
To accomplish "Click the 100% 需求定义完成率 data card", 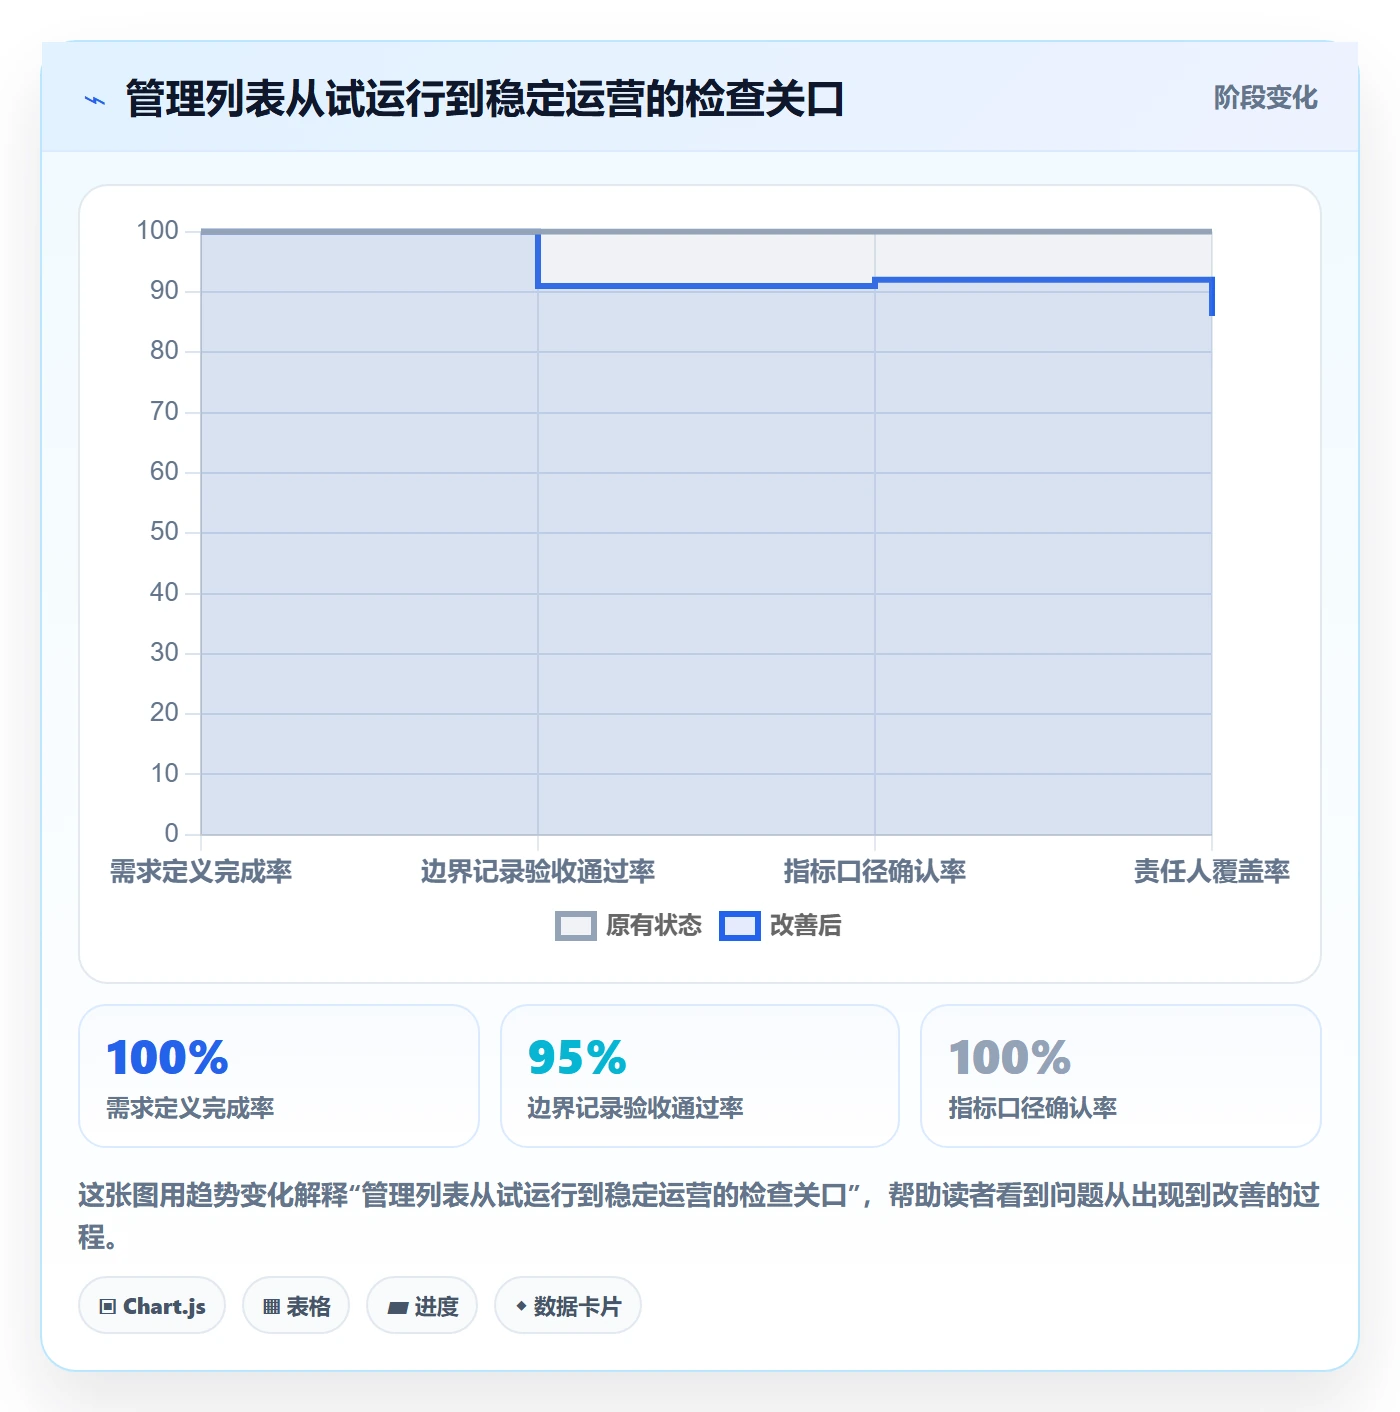I will pyautogui.click(x=279, y=1076).
